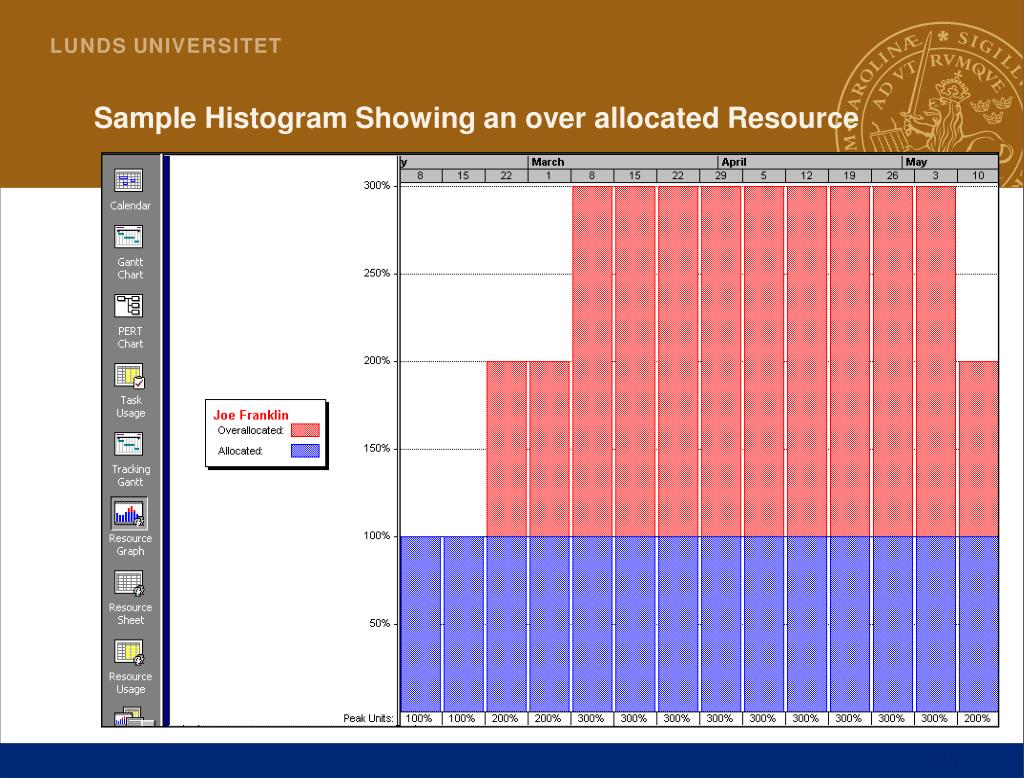Image resolution: width=1024 pixels, height=778 pixels.
Task: Open the Tracking Gantt view icon
Action: [129, 444]
